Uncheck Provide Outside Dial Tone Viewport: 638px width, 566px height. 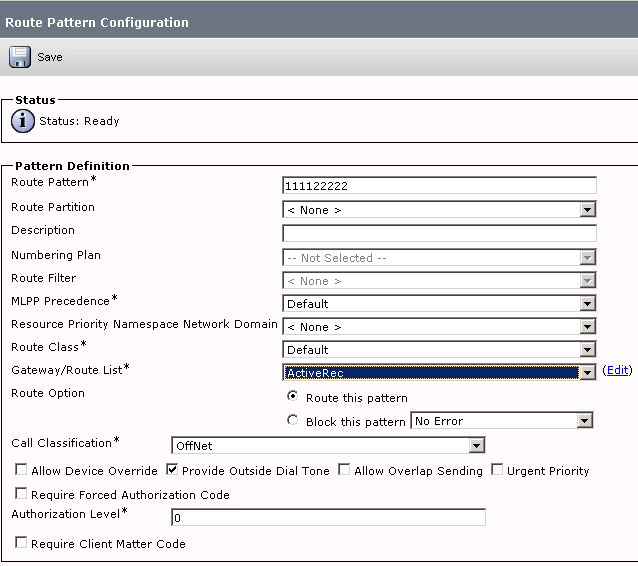point(172,469)
